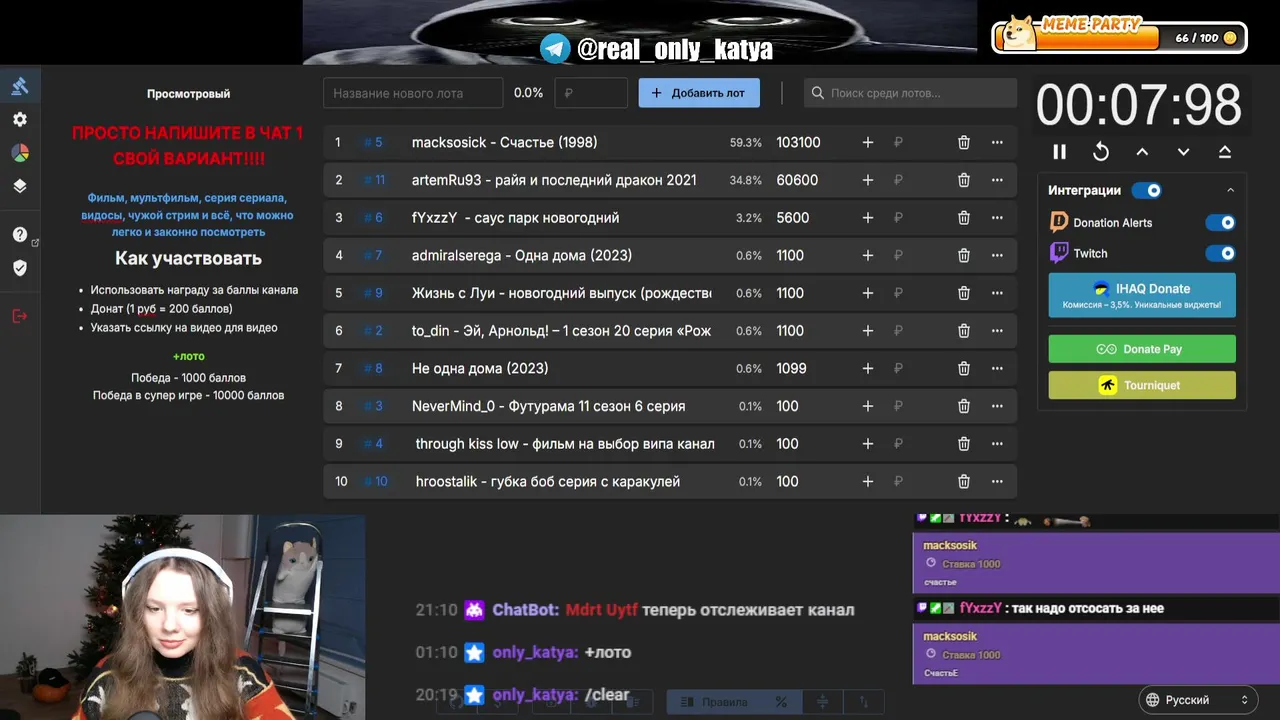Viewport: 1280px width, 720px height.
Task: Click the Правила button at bottom
Action: coord(712,702)
